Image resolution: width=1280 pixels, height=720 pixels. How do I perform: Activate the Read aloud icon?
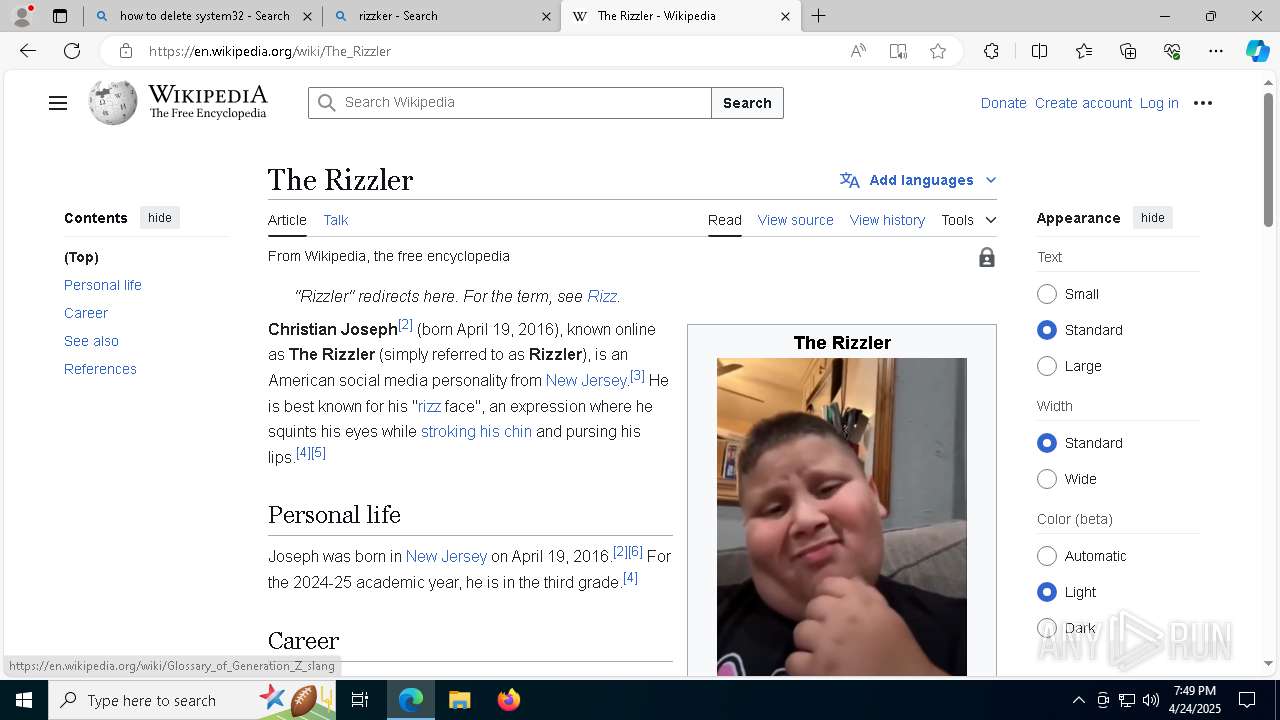tap(858, 51)
